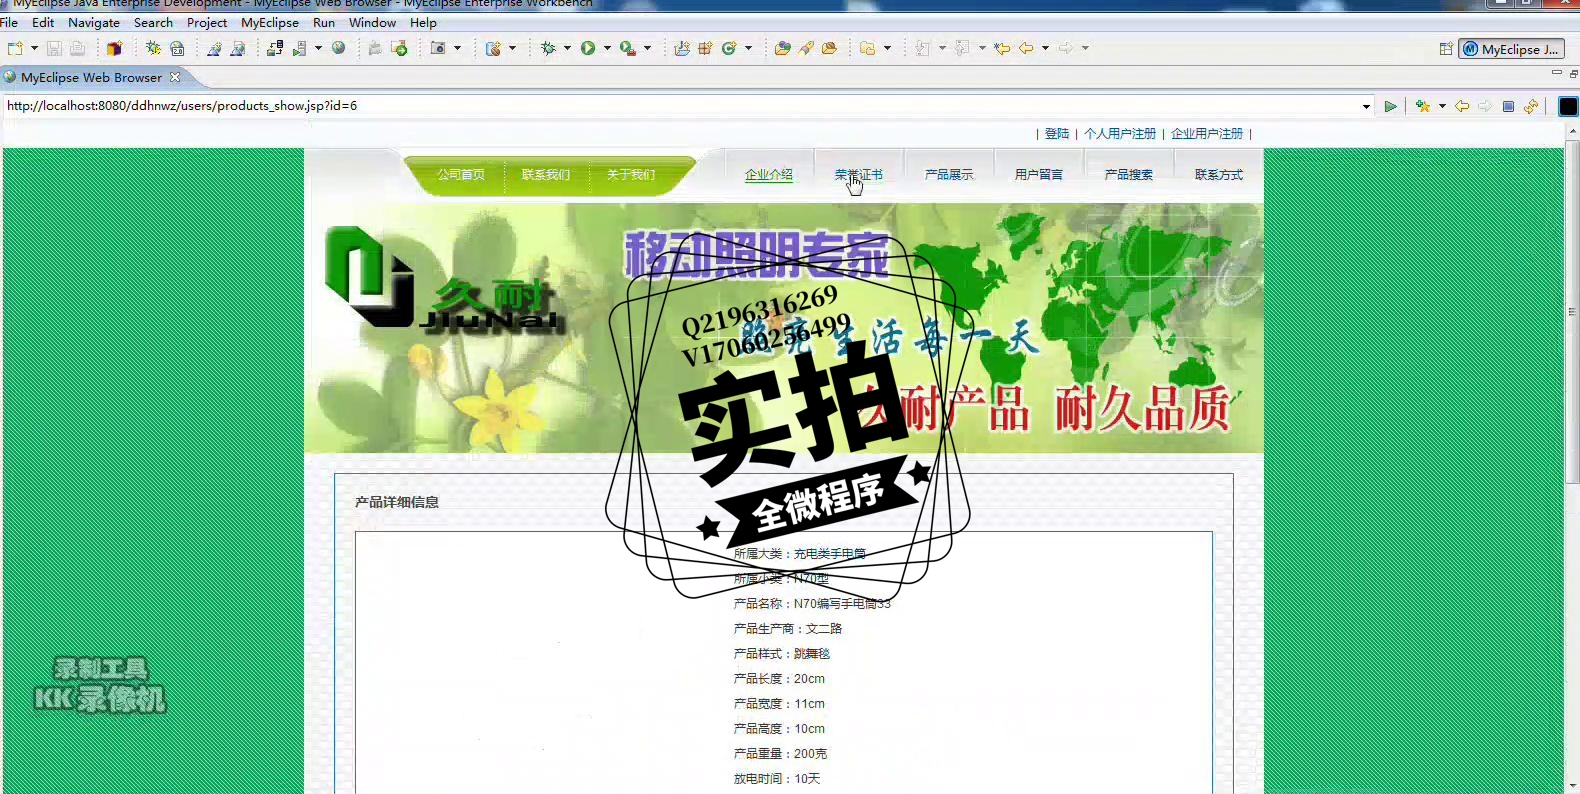
Task: Click the deploy MyEclipse projects icon
Action: pyautogui.click(x=274, y=48)
